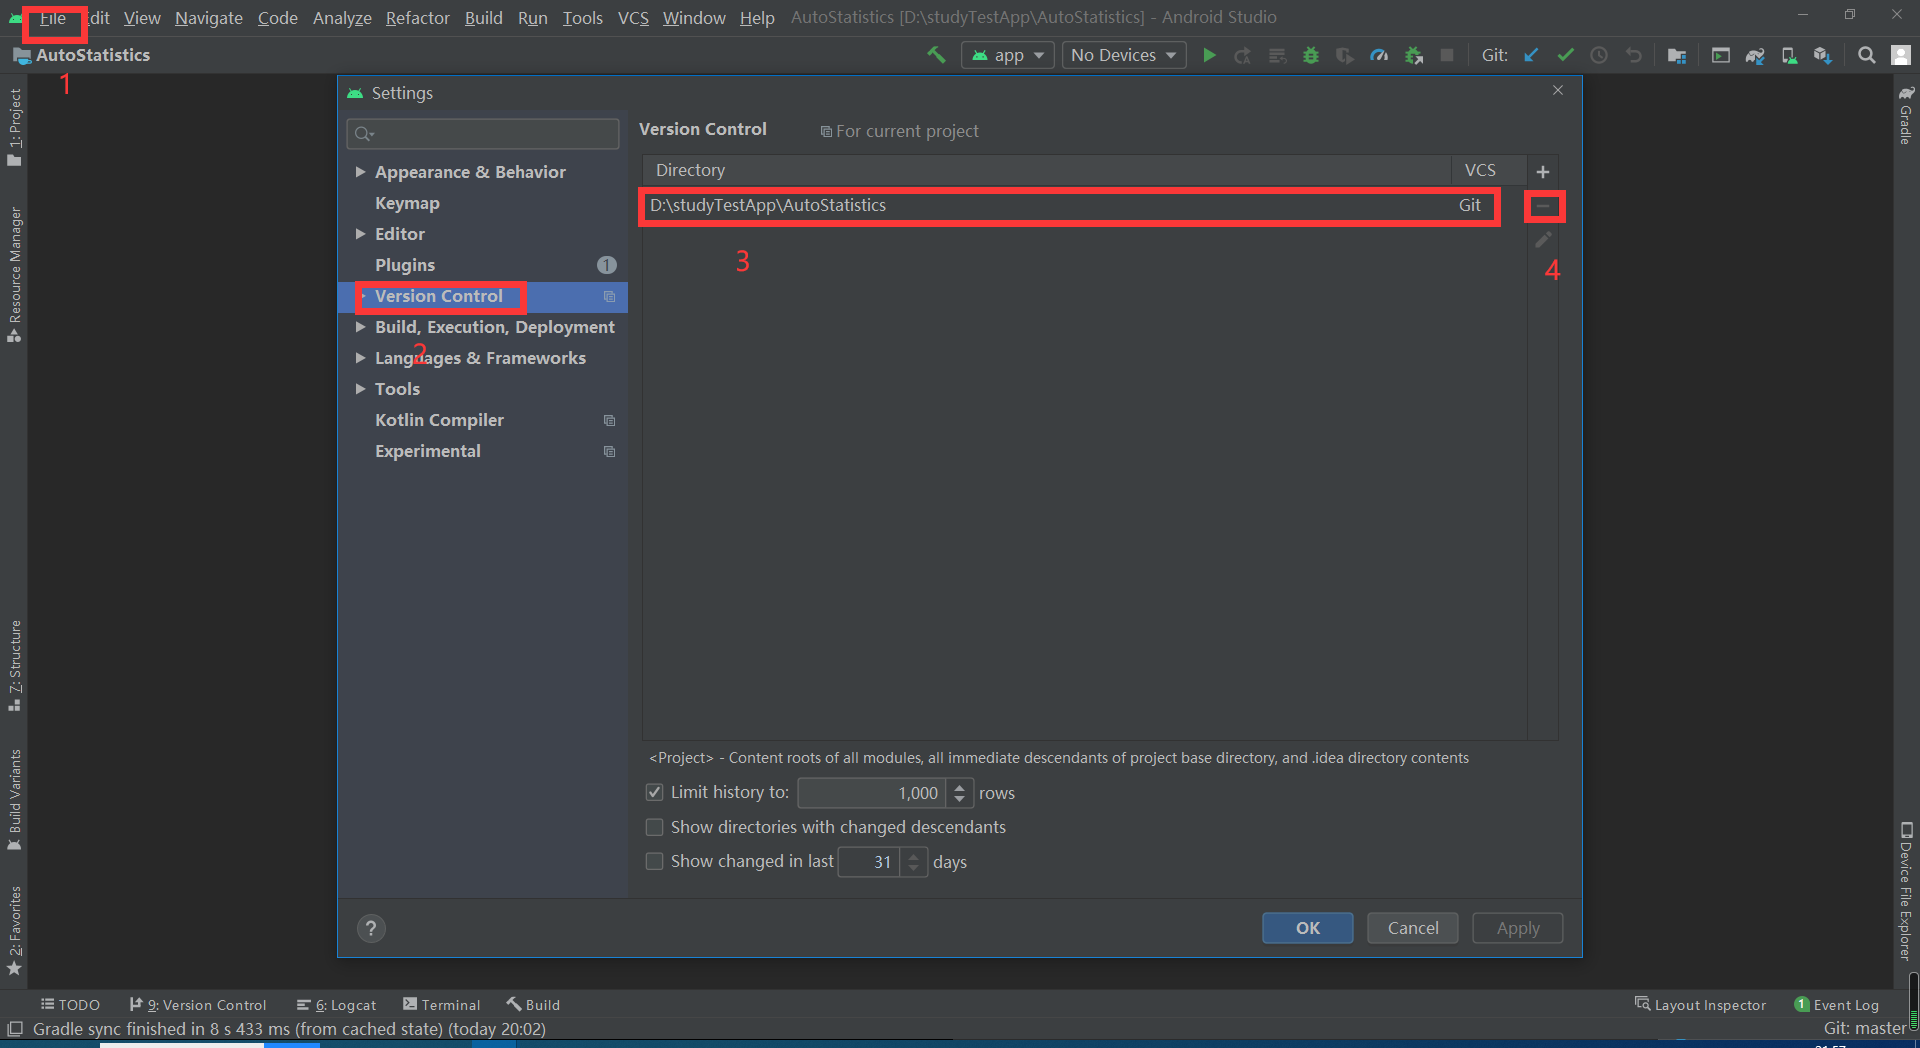
Task: Click the settings search field
Action: point(483,133)
